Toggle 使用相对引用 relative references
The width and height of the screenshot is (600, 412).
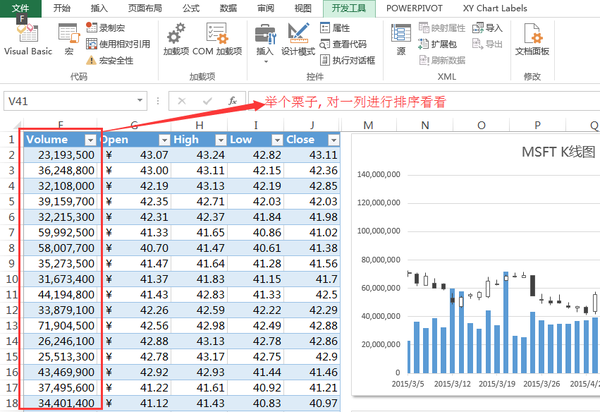point(118,44)
